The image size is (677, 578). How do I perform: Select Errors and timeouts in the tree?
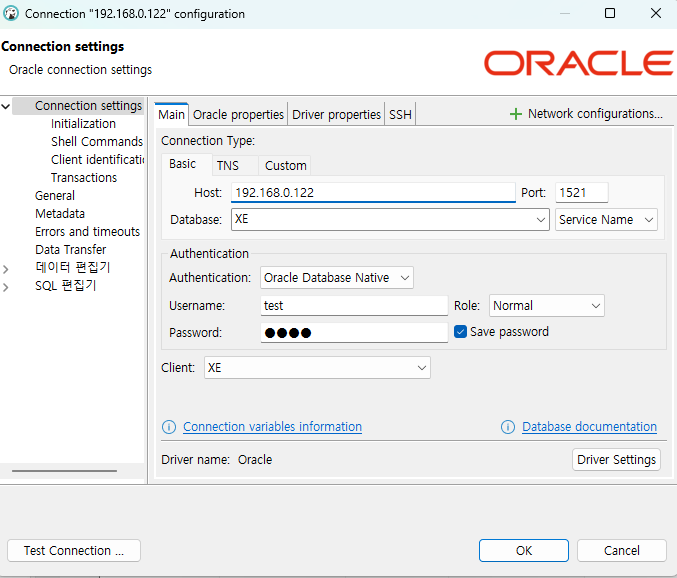point(88,232)
